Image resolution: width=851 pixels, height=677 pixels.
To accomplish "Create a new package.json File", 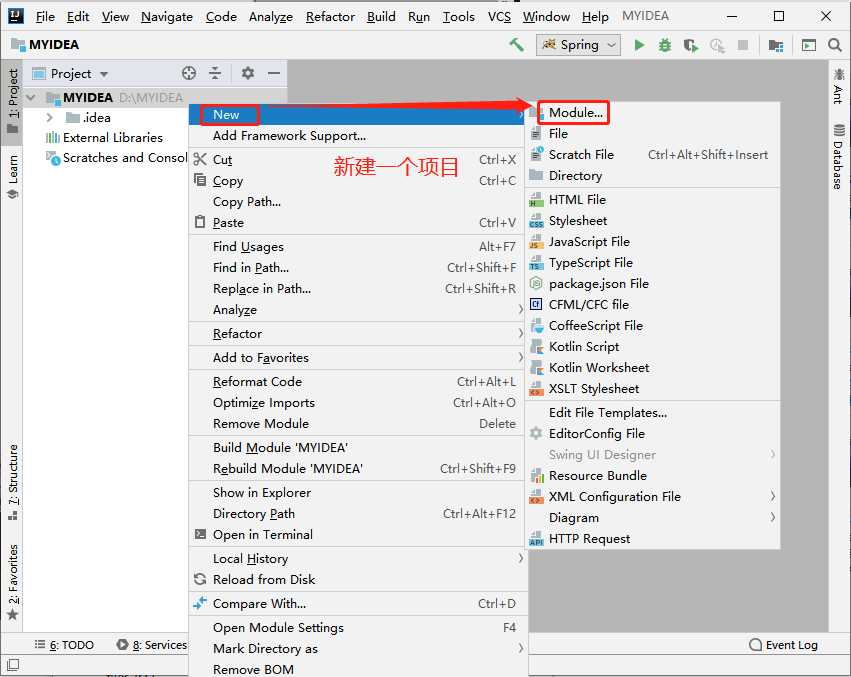I will (653, 284).
